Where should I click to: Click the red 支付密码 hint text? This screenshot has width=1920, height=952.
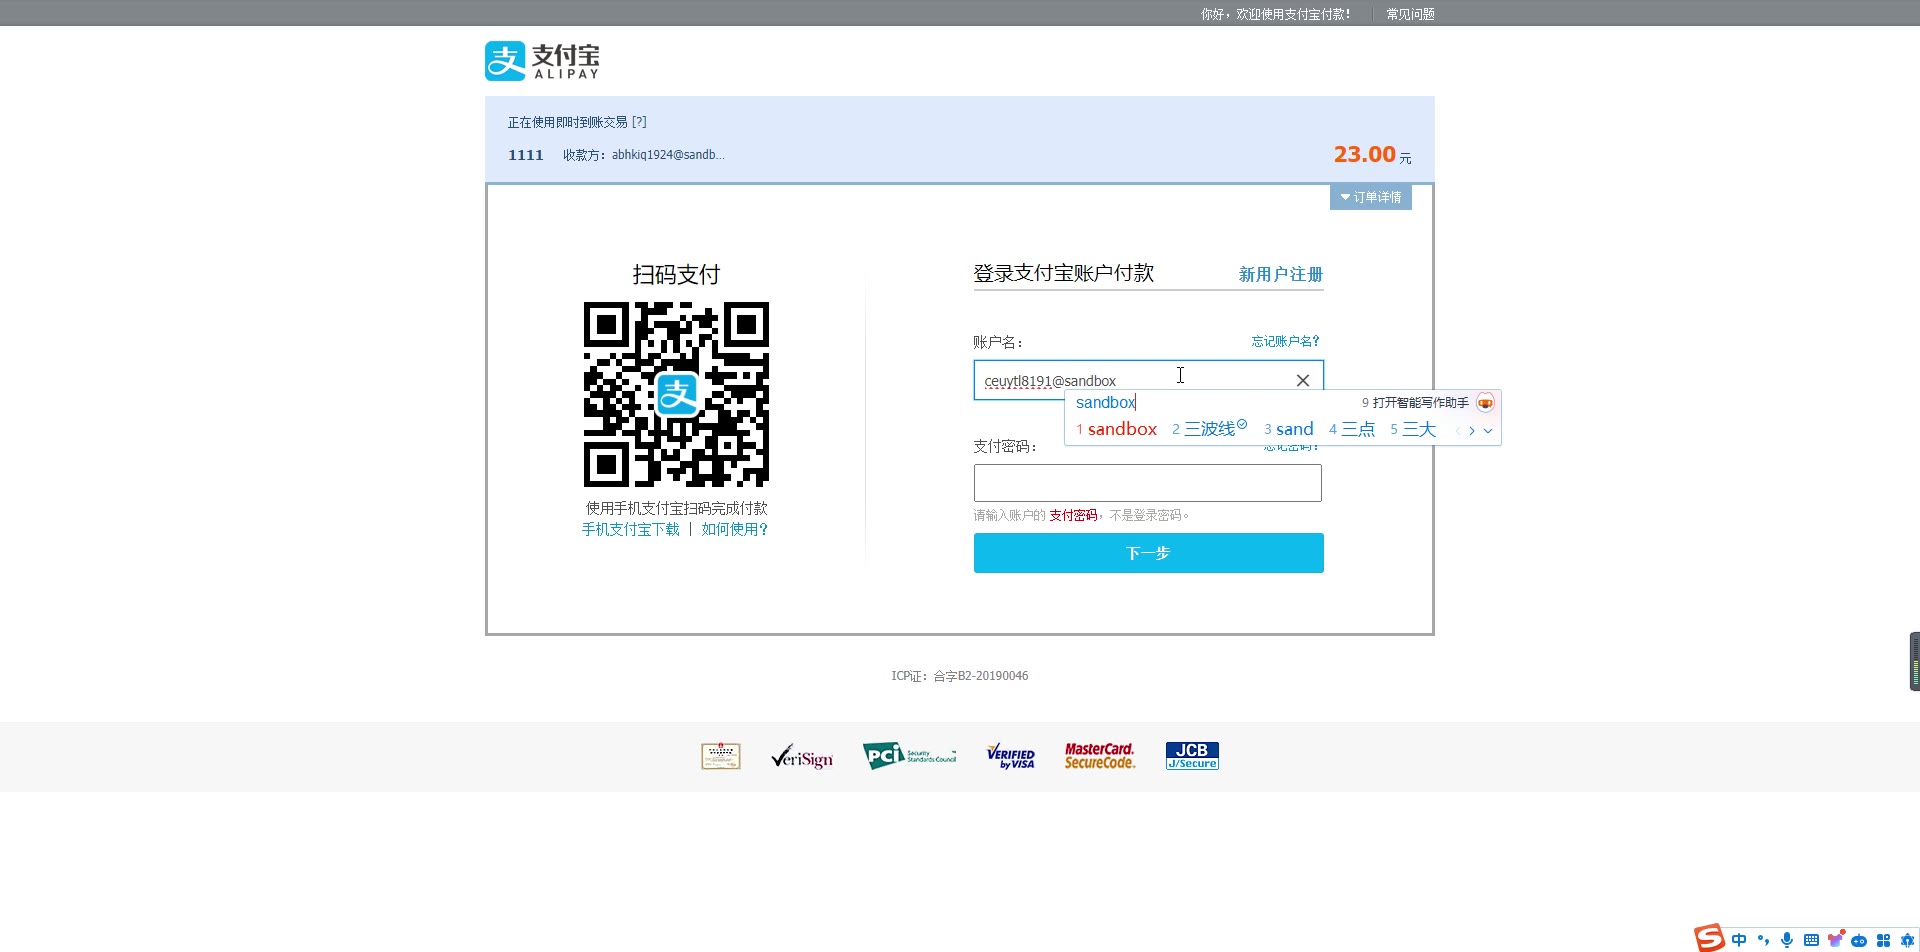(x=1073, y=516)
